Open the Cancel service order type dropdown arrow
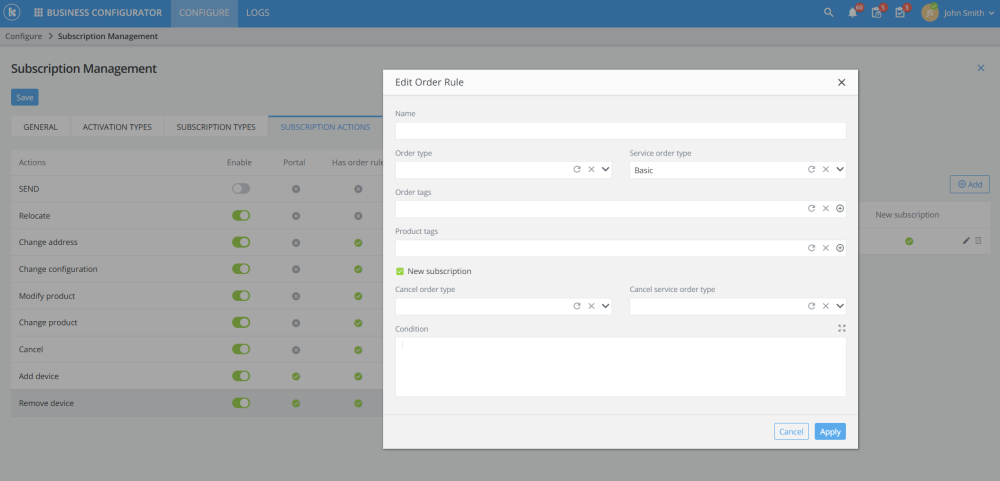1000x481 pixels. click(x=840, y=306)
